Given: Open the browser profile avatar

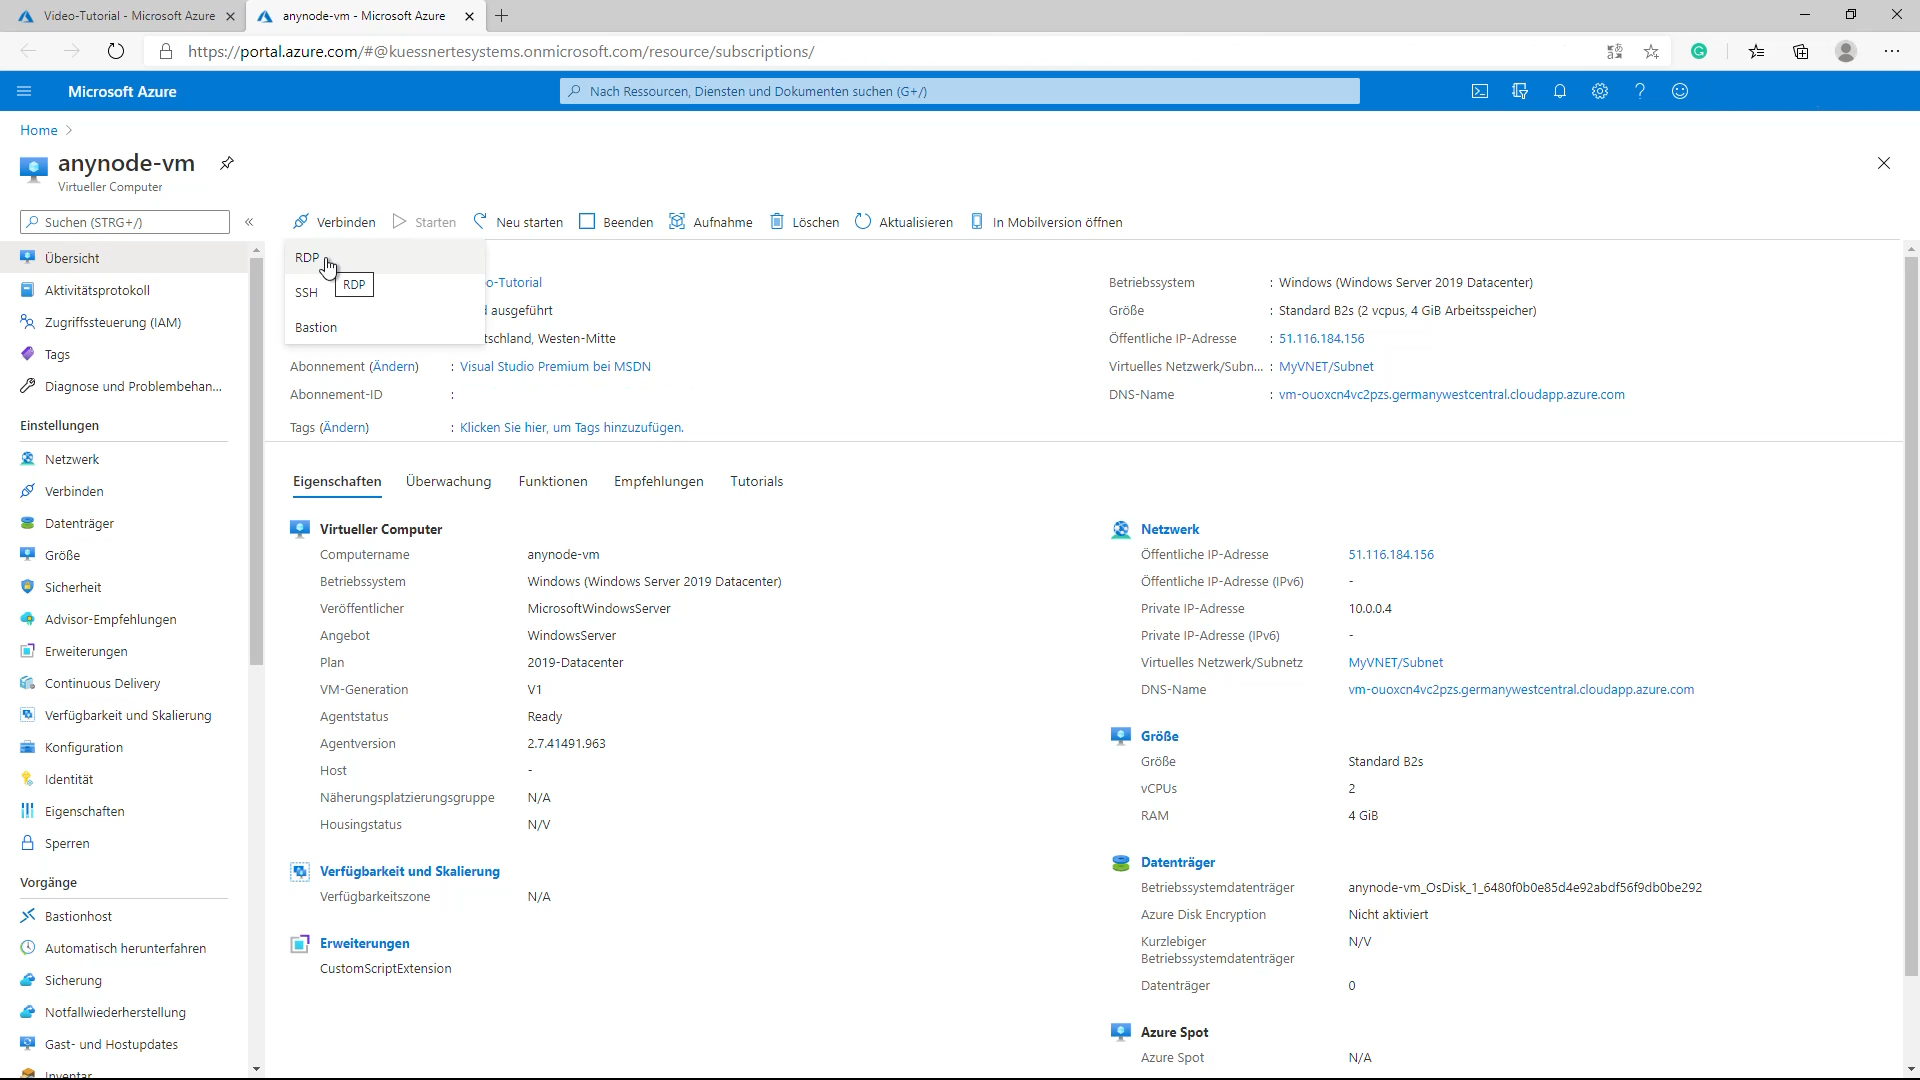Looking at the screenshot, I should (1846, 51).
